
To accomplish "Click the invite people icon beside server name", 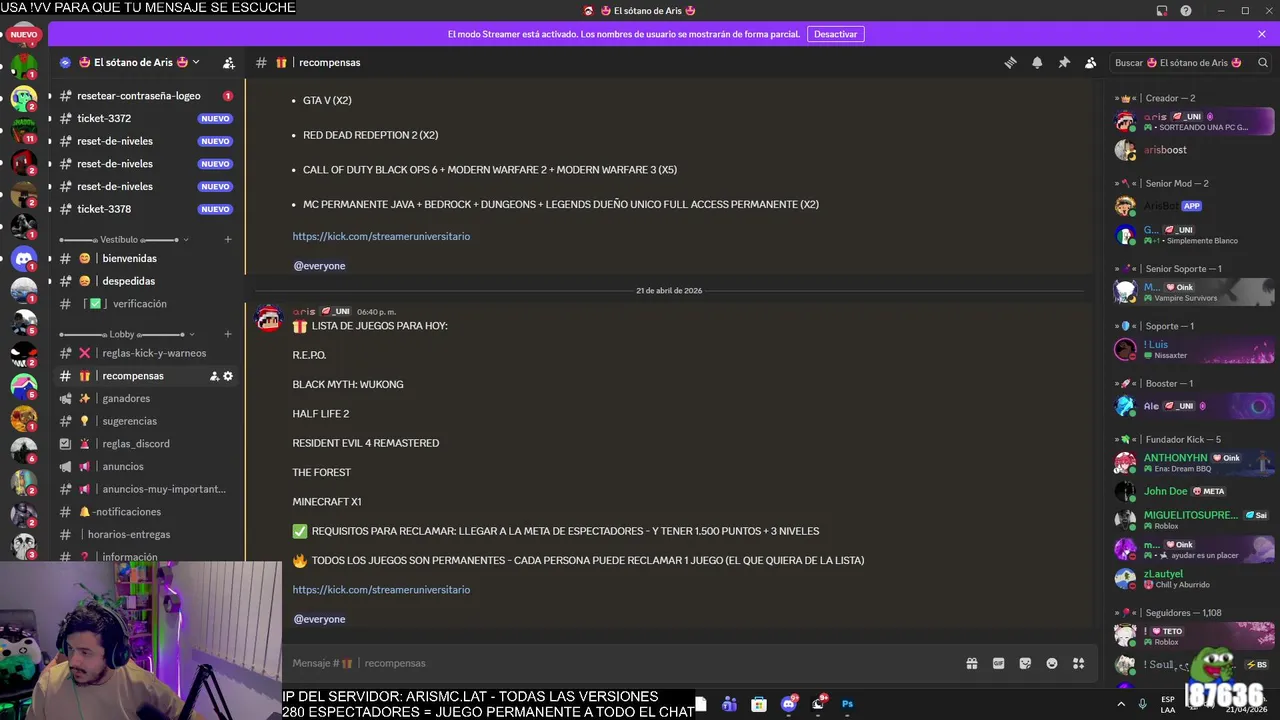I will click(228, 62).
